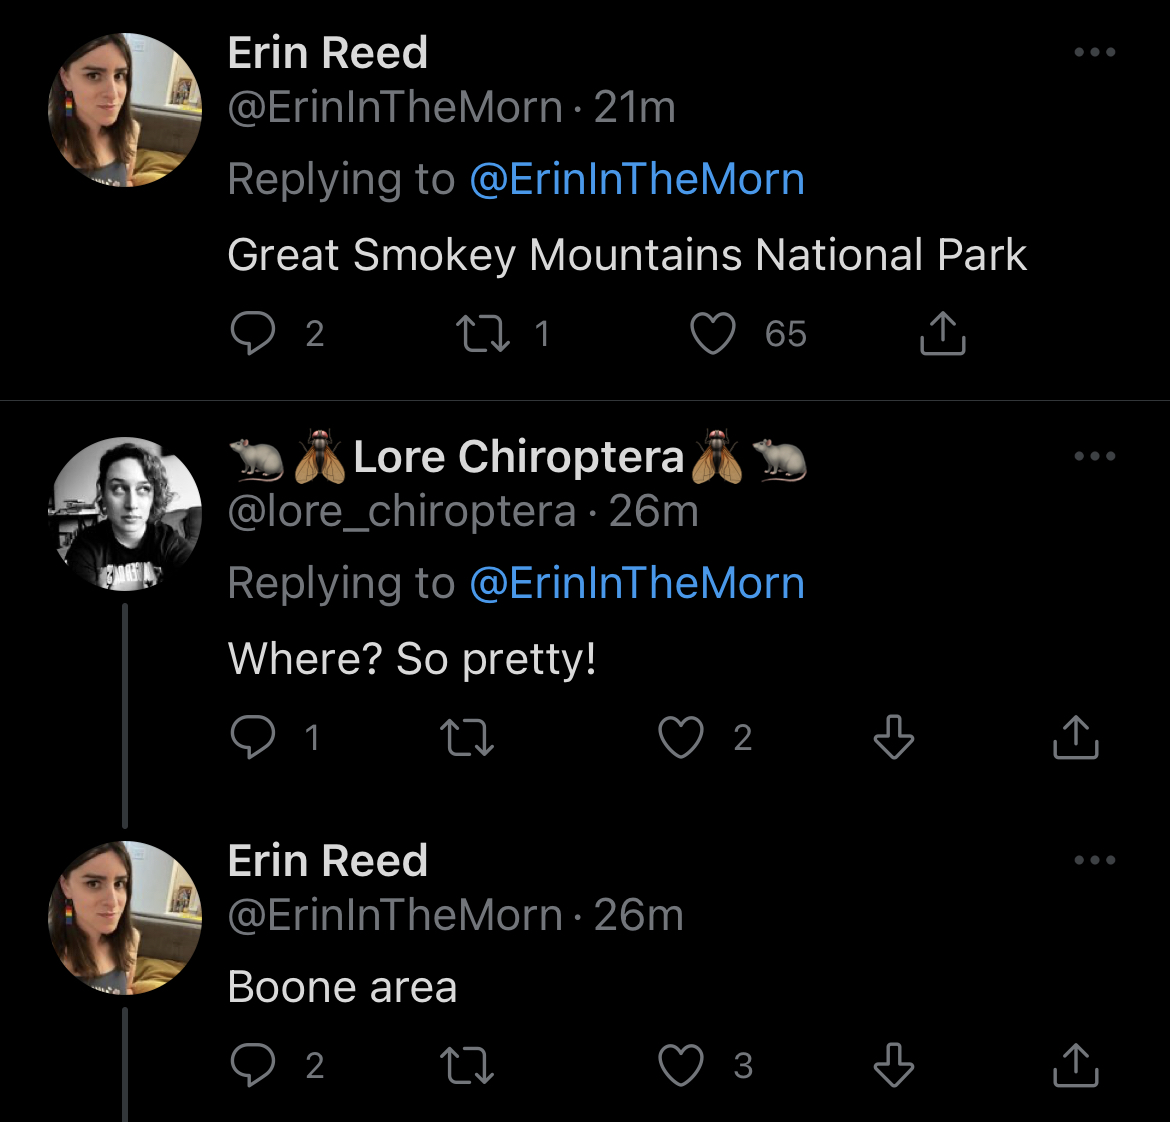Retweet the Great Smokey Mountains tweet

pos(482,334)
